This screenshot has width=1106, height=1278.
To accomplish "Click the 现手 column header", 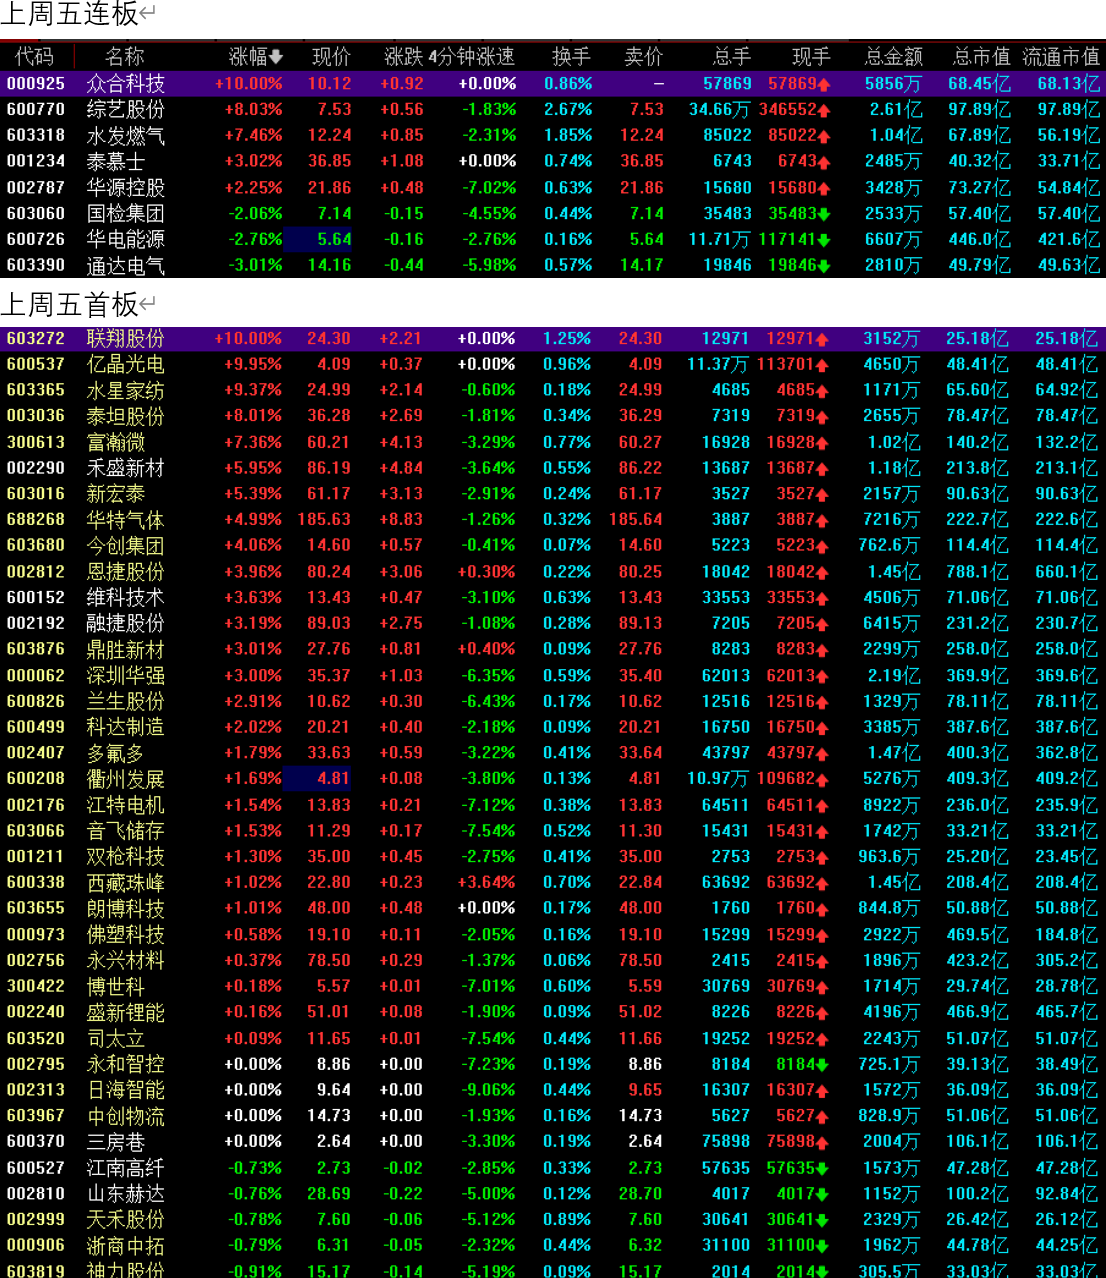I will 811,57.
